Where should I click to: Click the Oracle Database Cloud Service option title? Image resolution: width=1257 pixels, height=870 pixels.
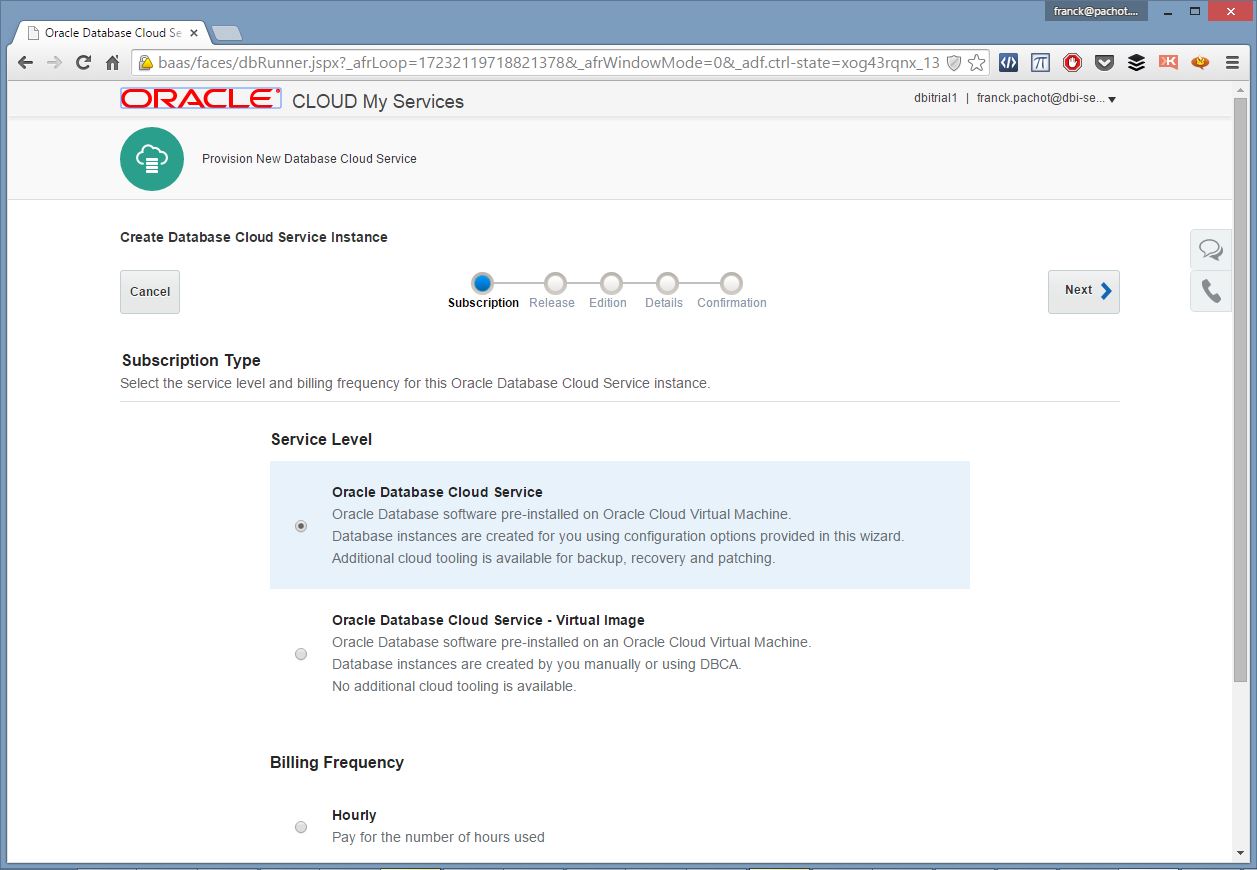click(x=437, y=492)
